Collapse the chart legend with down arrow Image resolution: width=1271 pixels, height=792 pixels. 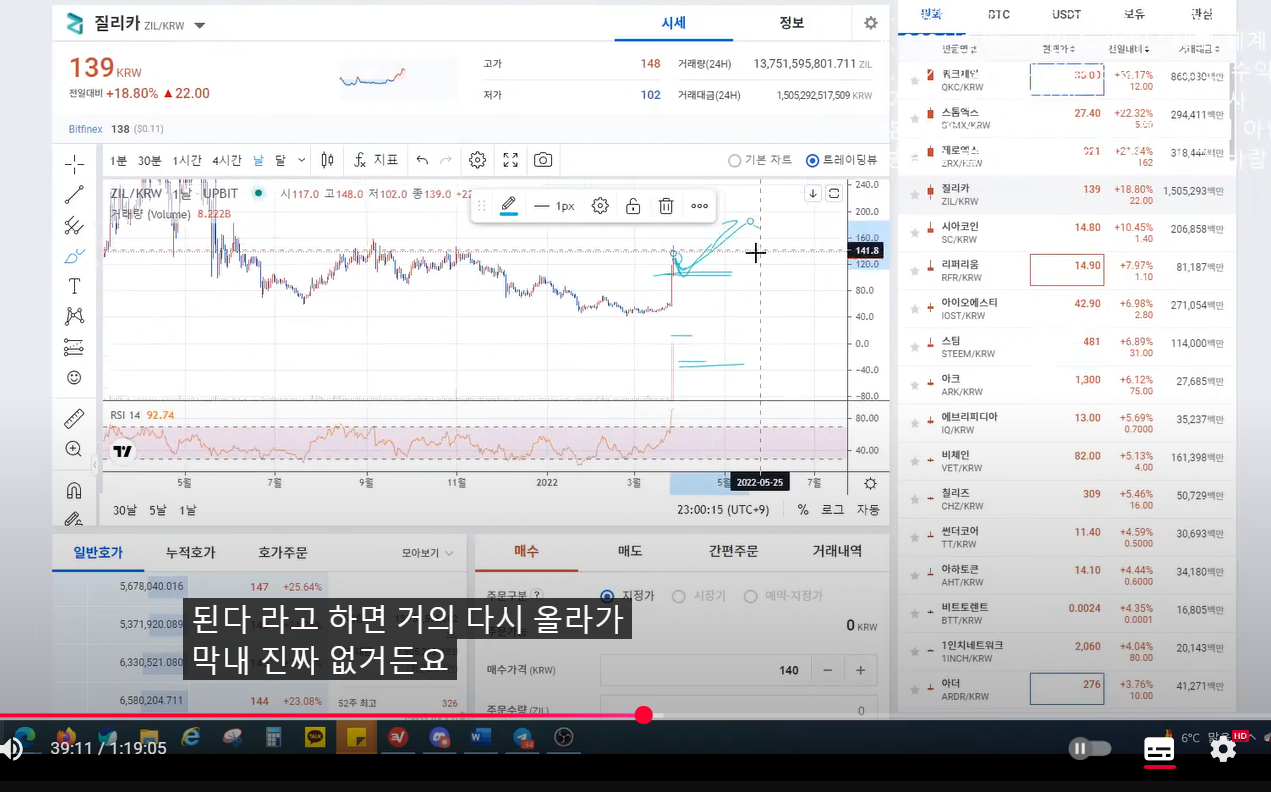[813, 194]
